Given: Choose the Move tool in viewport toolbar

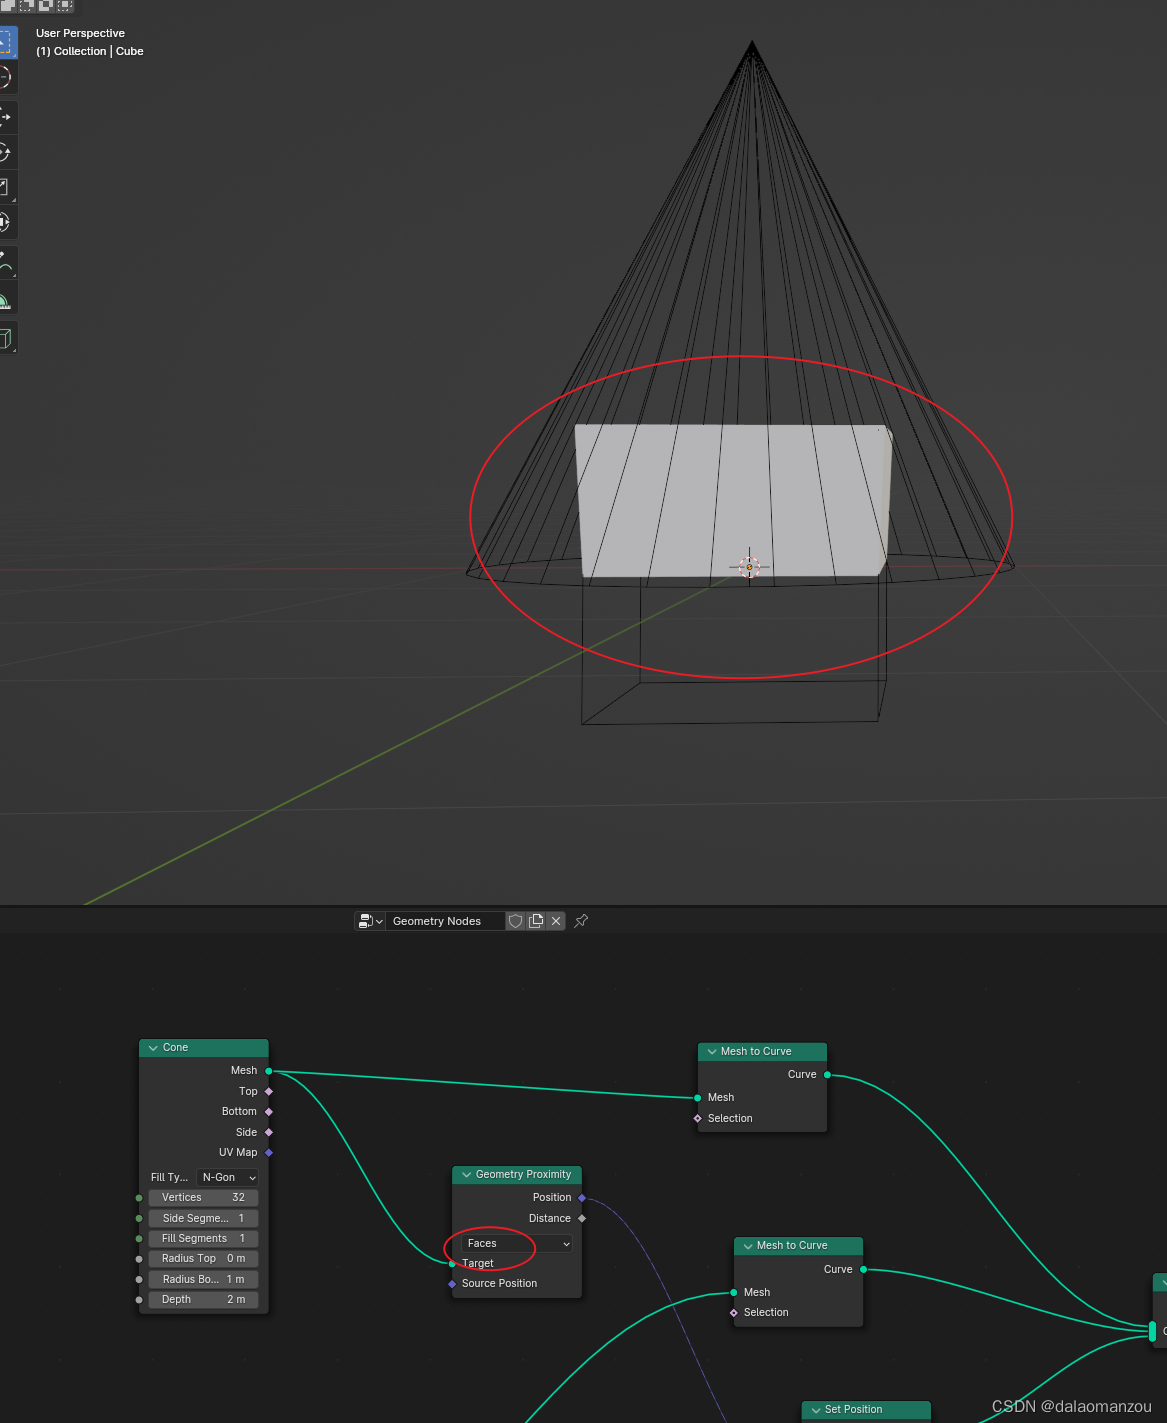Looking at the screenshot, I should click(5, 117).
